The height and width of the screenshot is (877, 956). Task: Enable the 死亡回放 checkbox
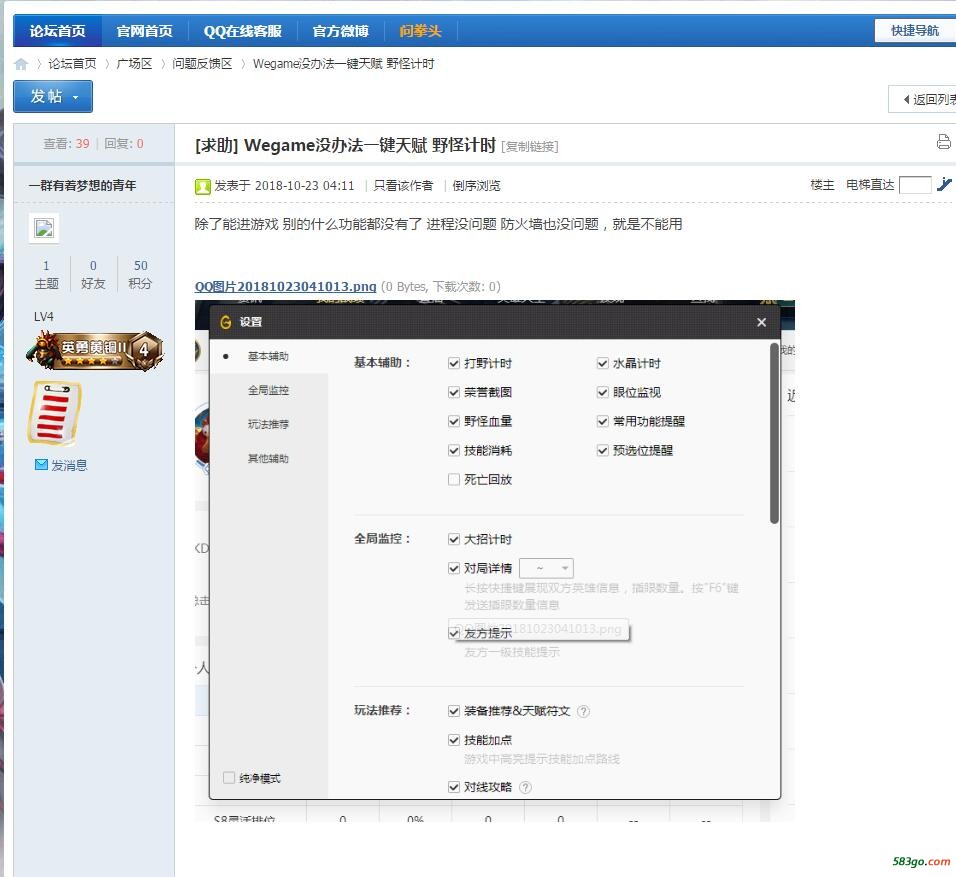point(454,480)
